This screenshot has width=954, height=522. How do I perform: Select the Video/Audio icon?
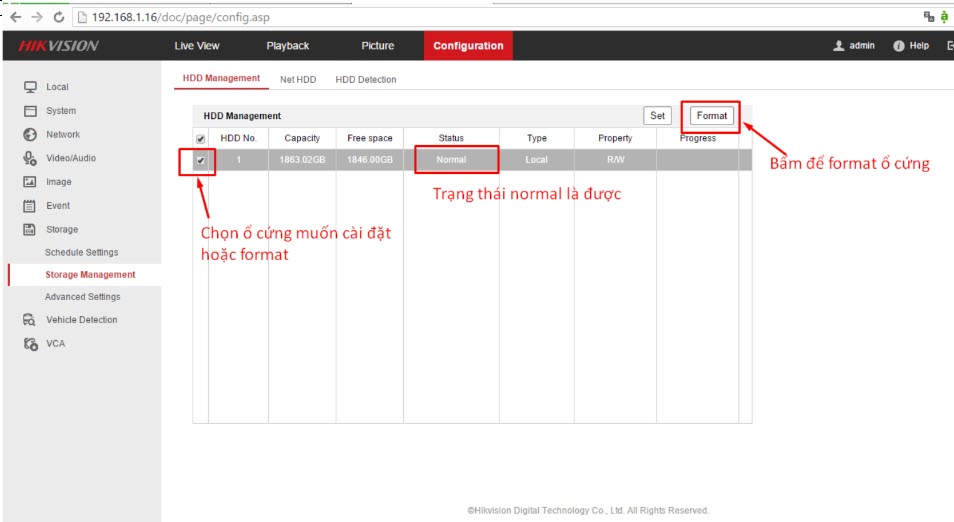[x=30, y=158]
